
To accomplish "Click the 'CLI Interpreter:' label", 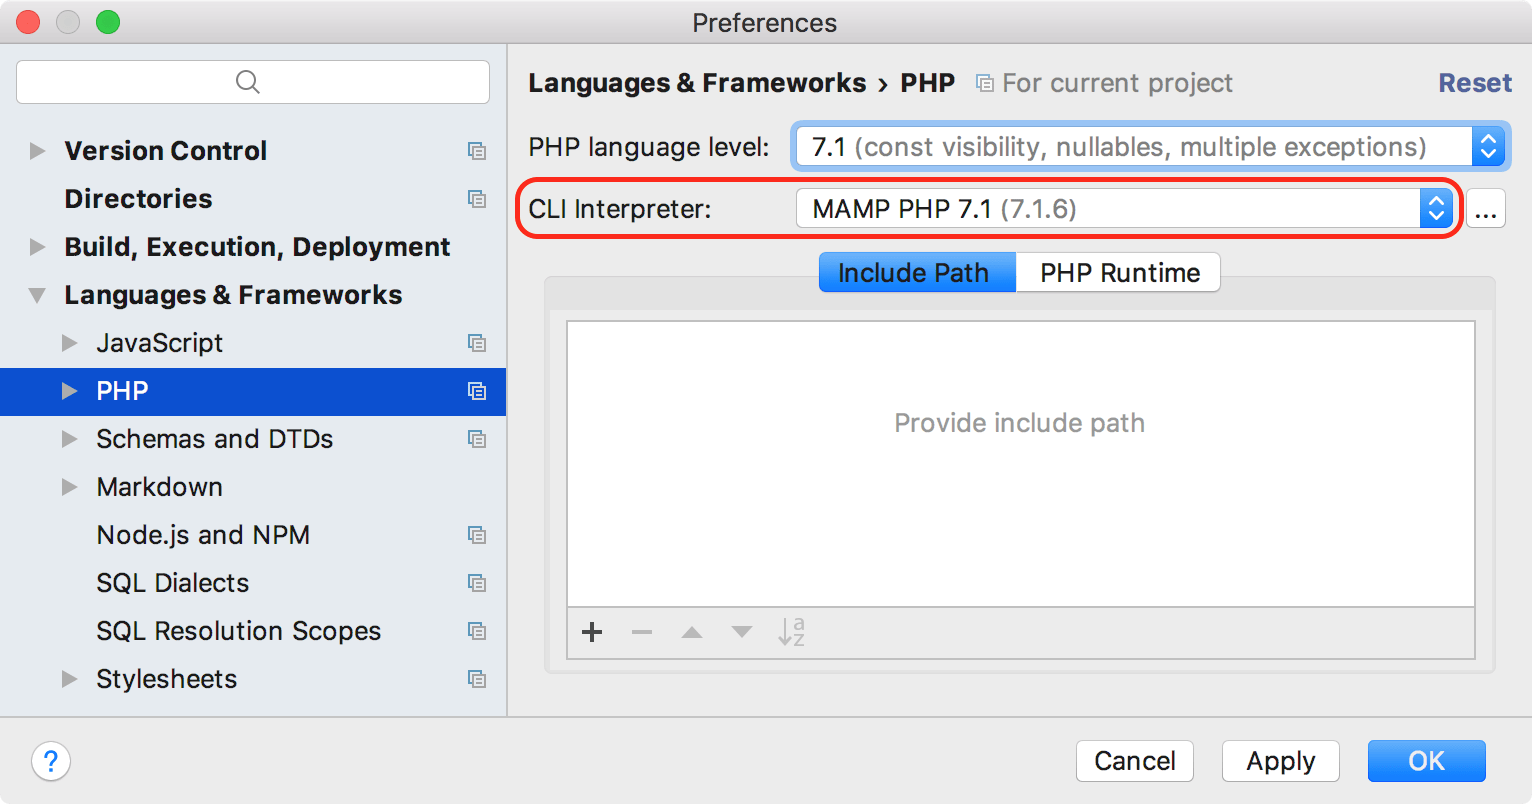I will (620, 209).
